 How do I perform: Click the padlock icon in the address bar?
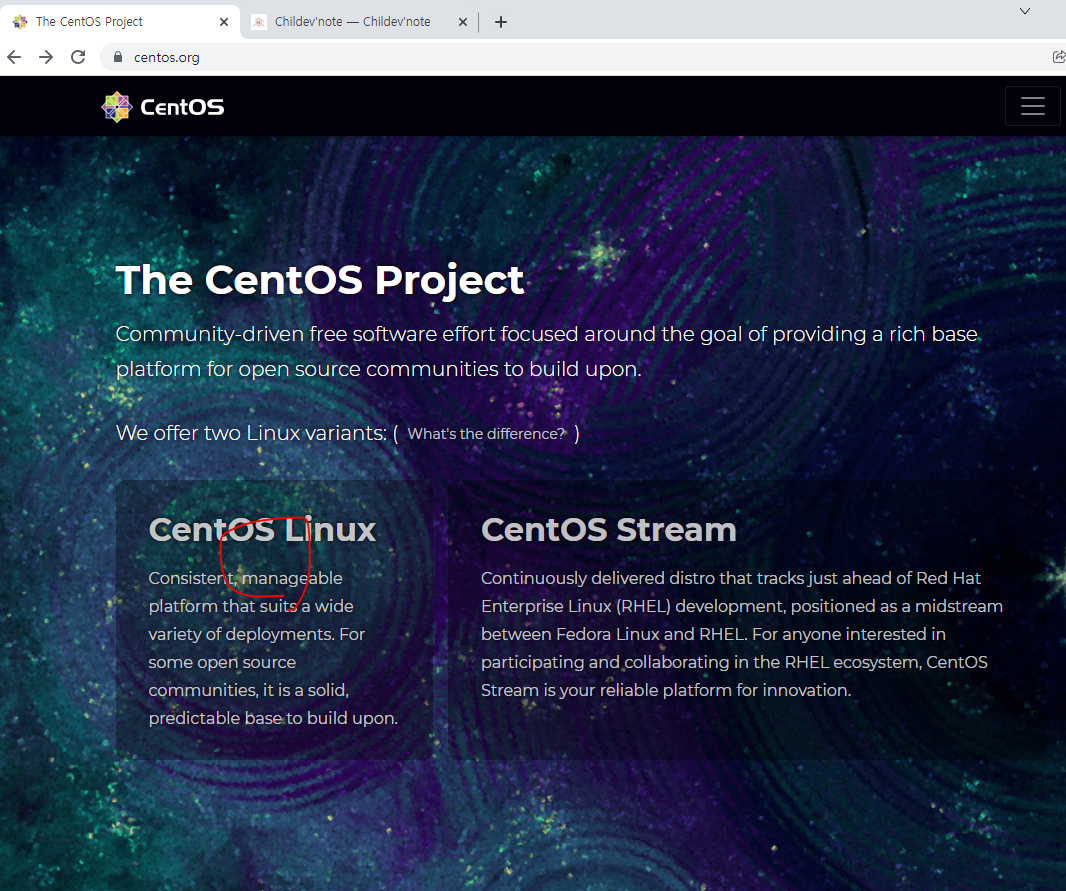[x=117, y=57]
